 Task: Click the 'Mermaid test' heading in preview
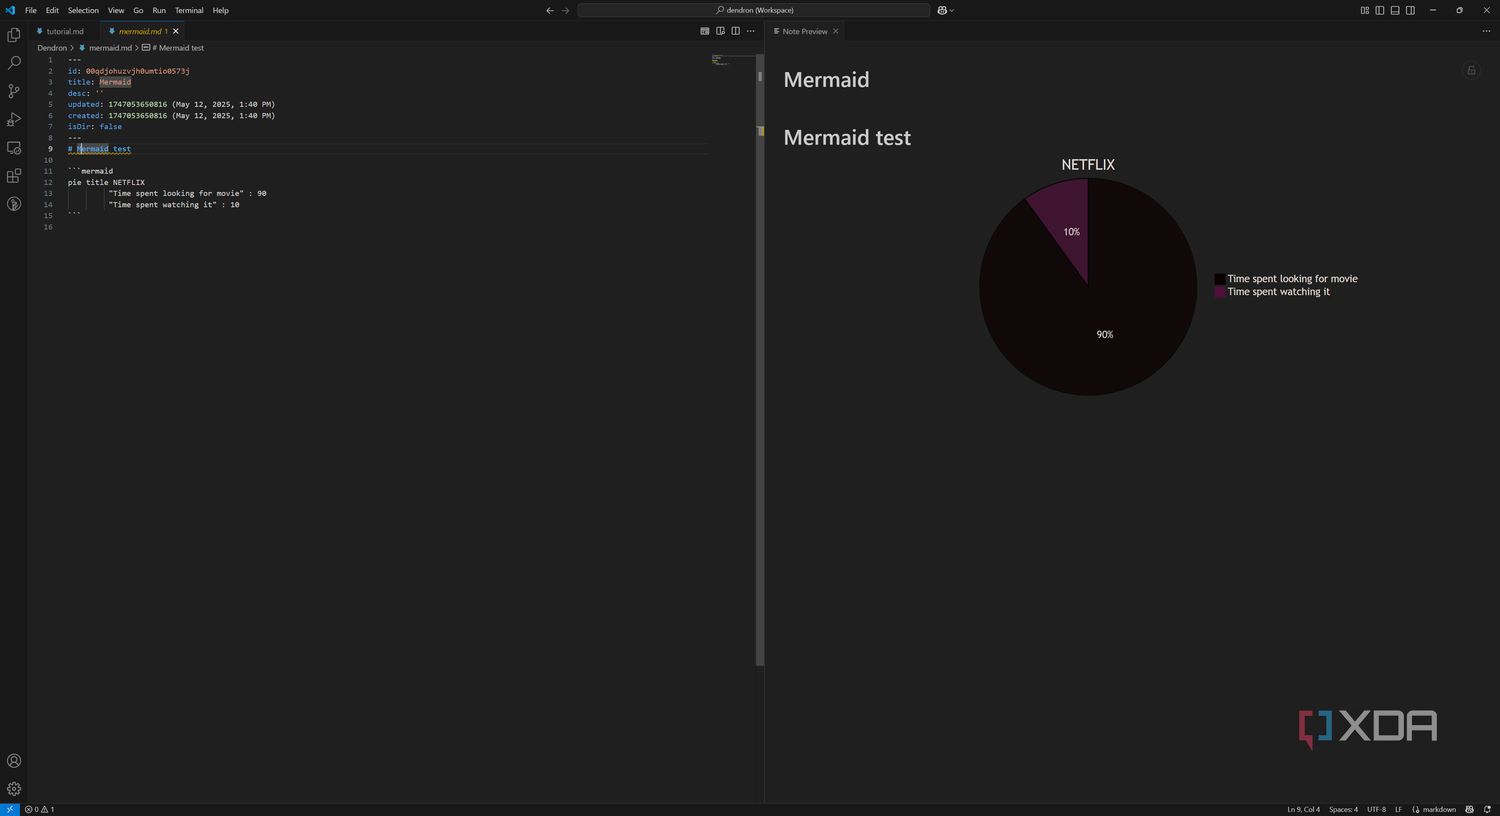847,138
